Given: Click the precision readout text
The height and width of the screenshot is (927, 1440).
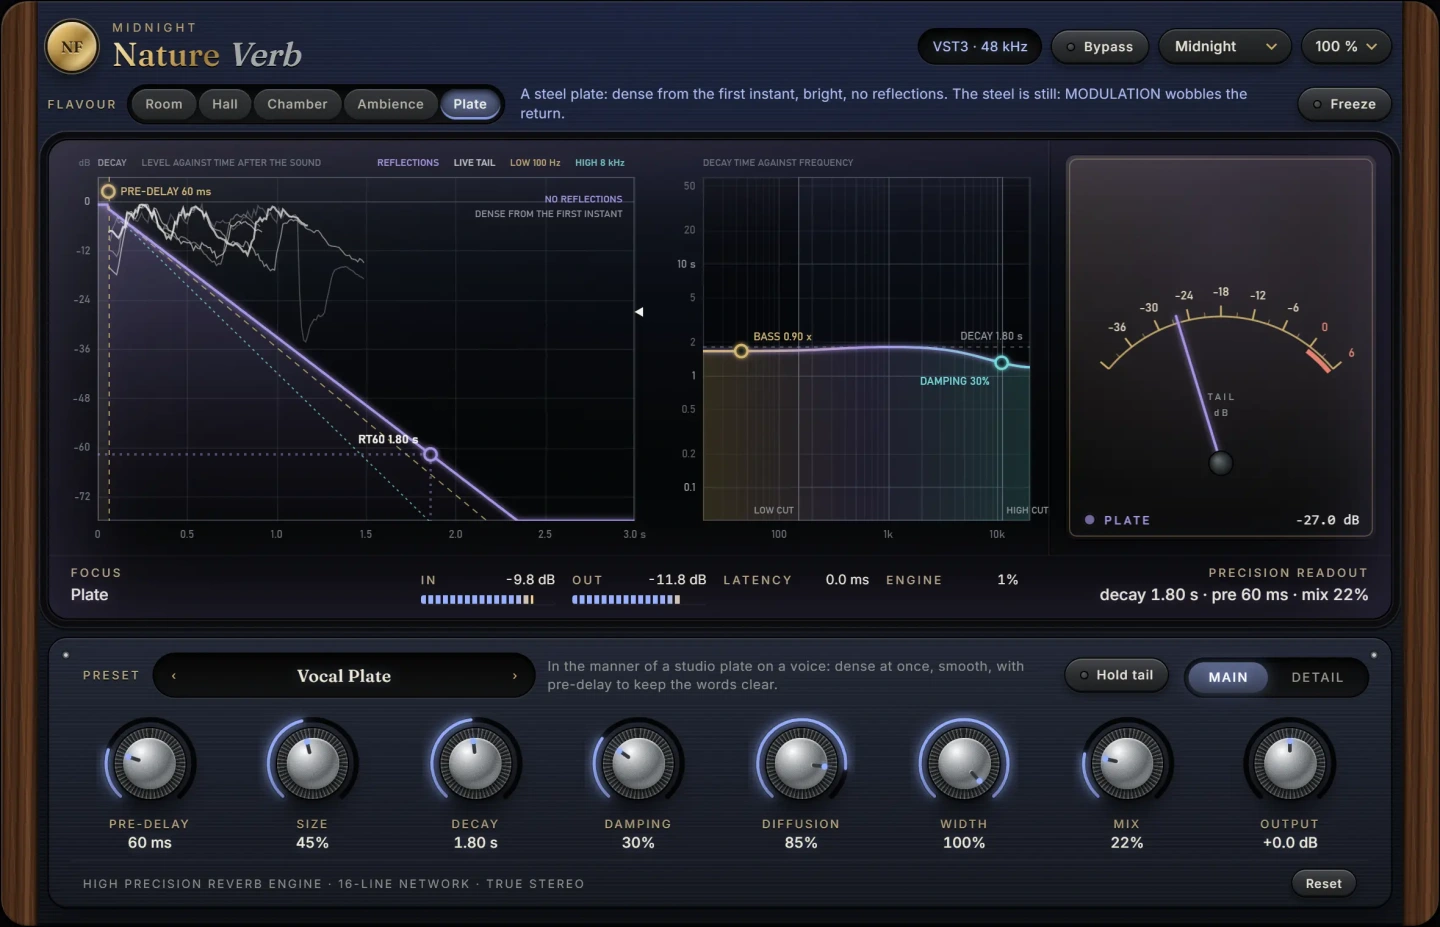Looking at the screenshot, I should click(x=1234, y=594).
